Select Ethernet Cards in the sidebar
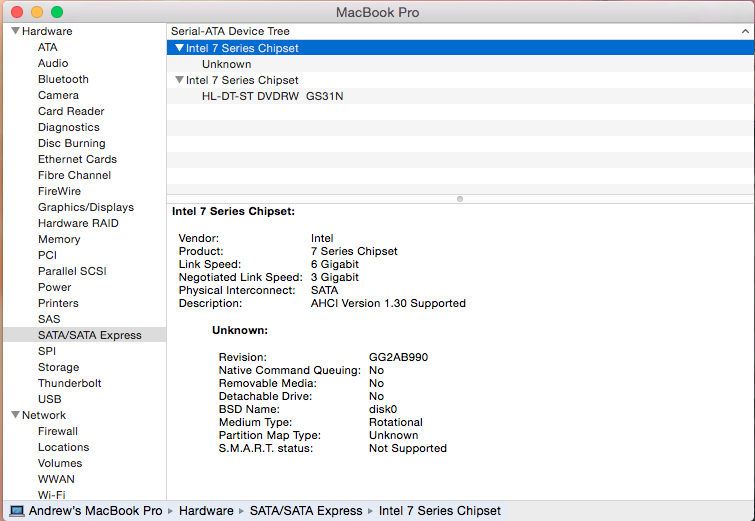 point(78,159)
